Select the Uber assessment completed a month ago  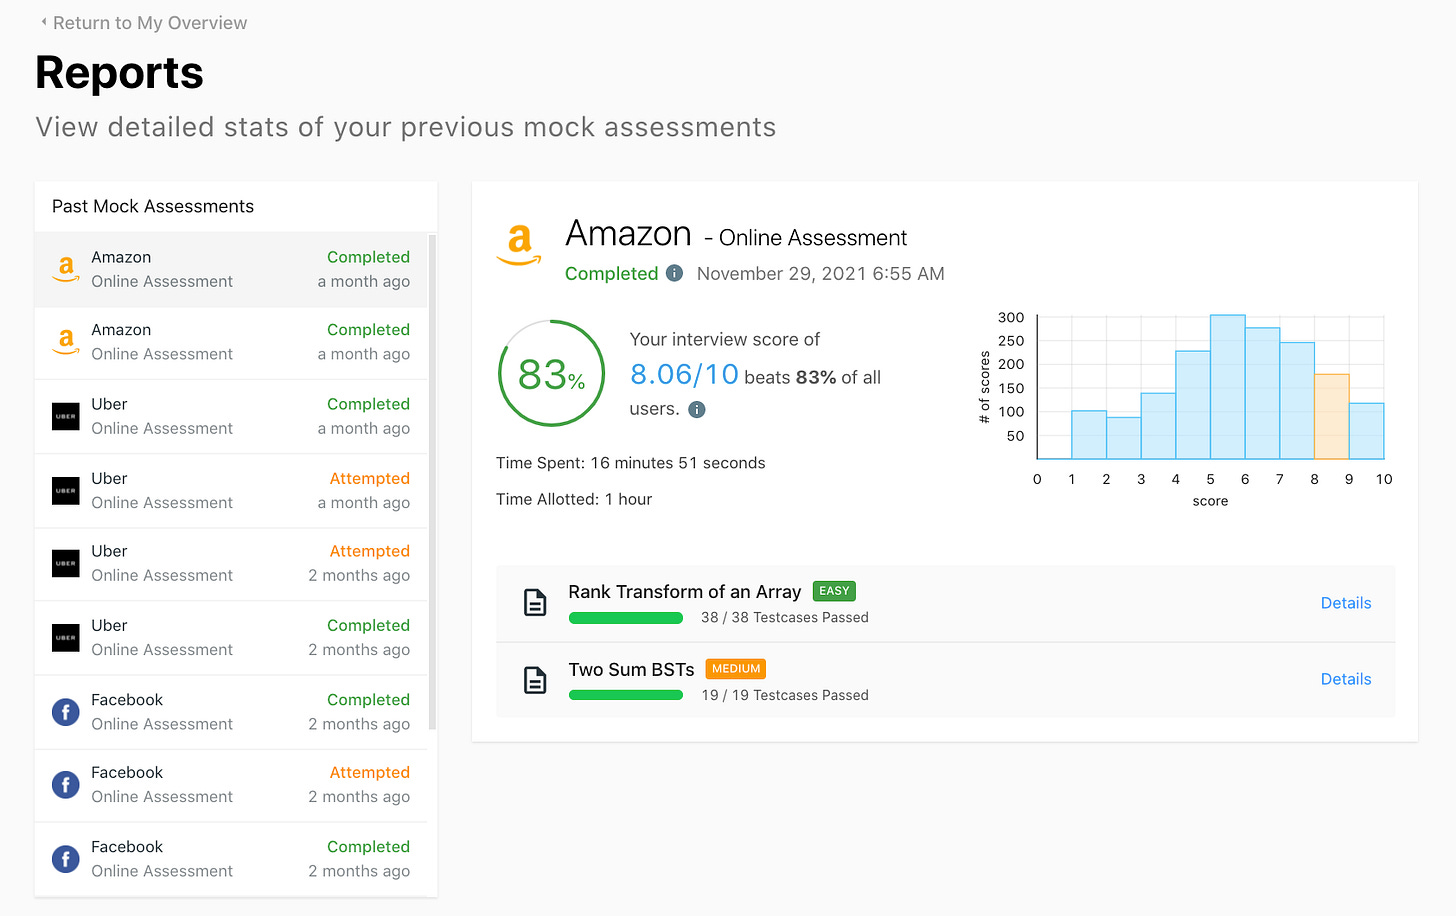coord(231,417)
